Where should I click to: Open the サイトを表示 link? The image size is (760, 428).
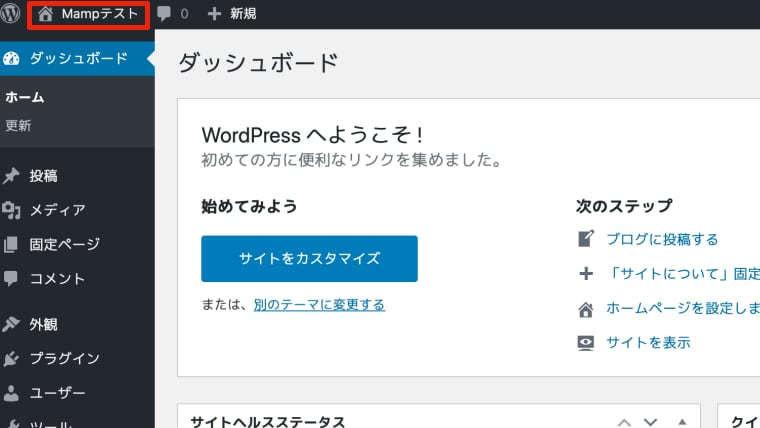pos(648,343)
